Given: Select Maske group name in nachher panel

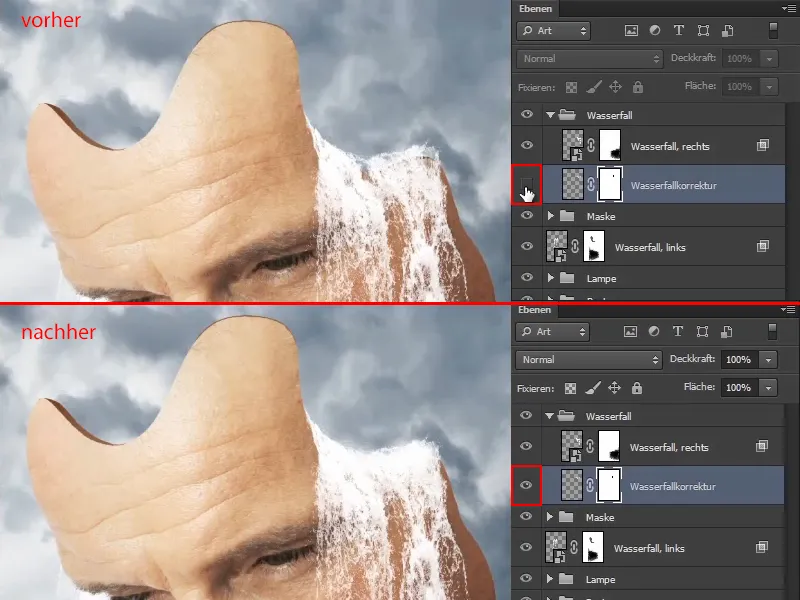Looking at the screenshot, I should [600, 517].
